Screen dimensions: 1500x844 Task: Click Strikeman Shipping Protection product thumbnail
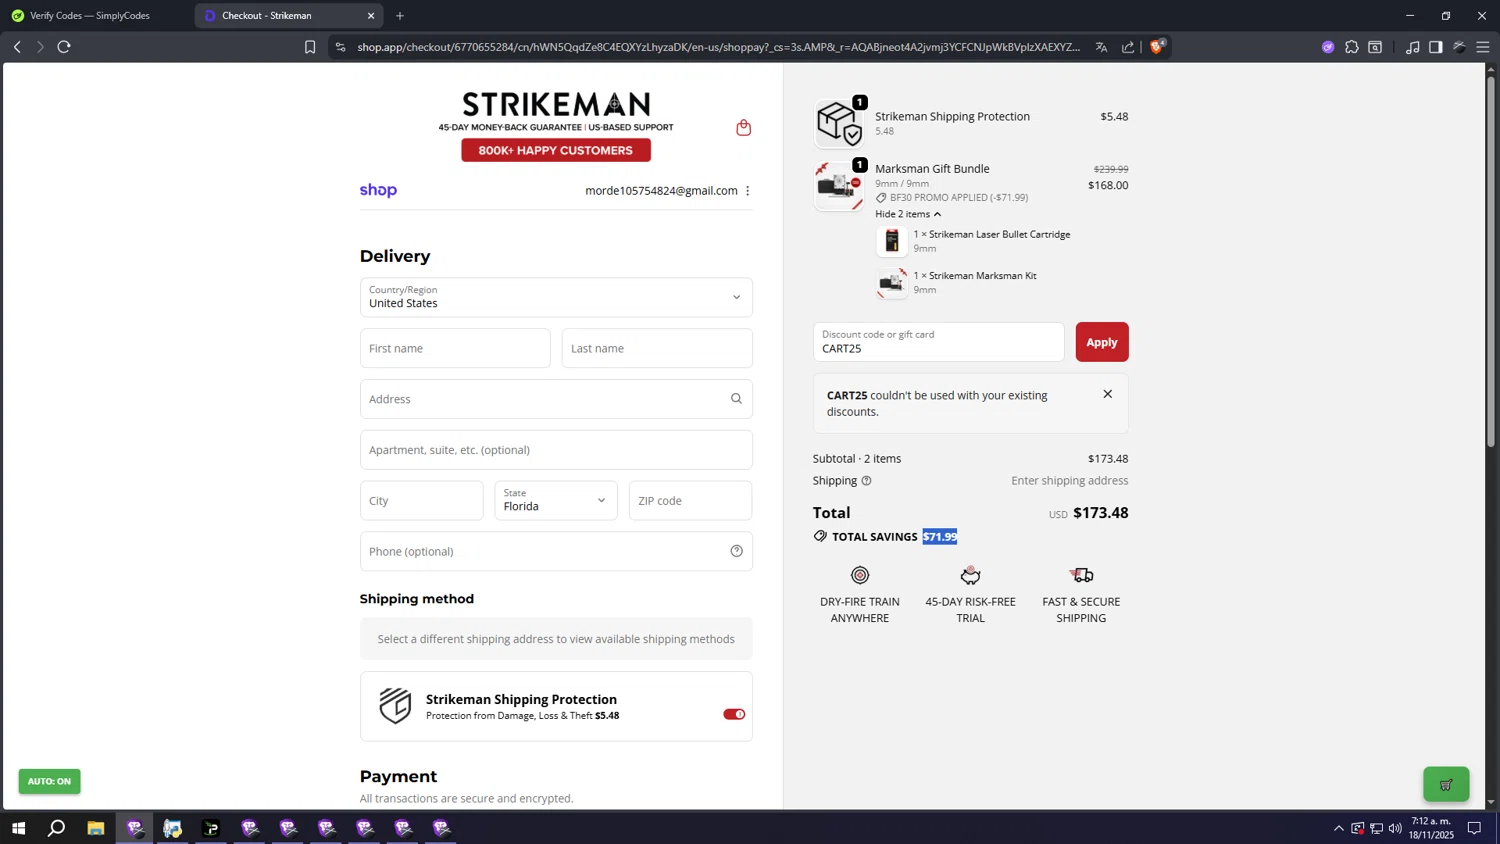pos(839,122)
